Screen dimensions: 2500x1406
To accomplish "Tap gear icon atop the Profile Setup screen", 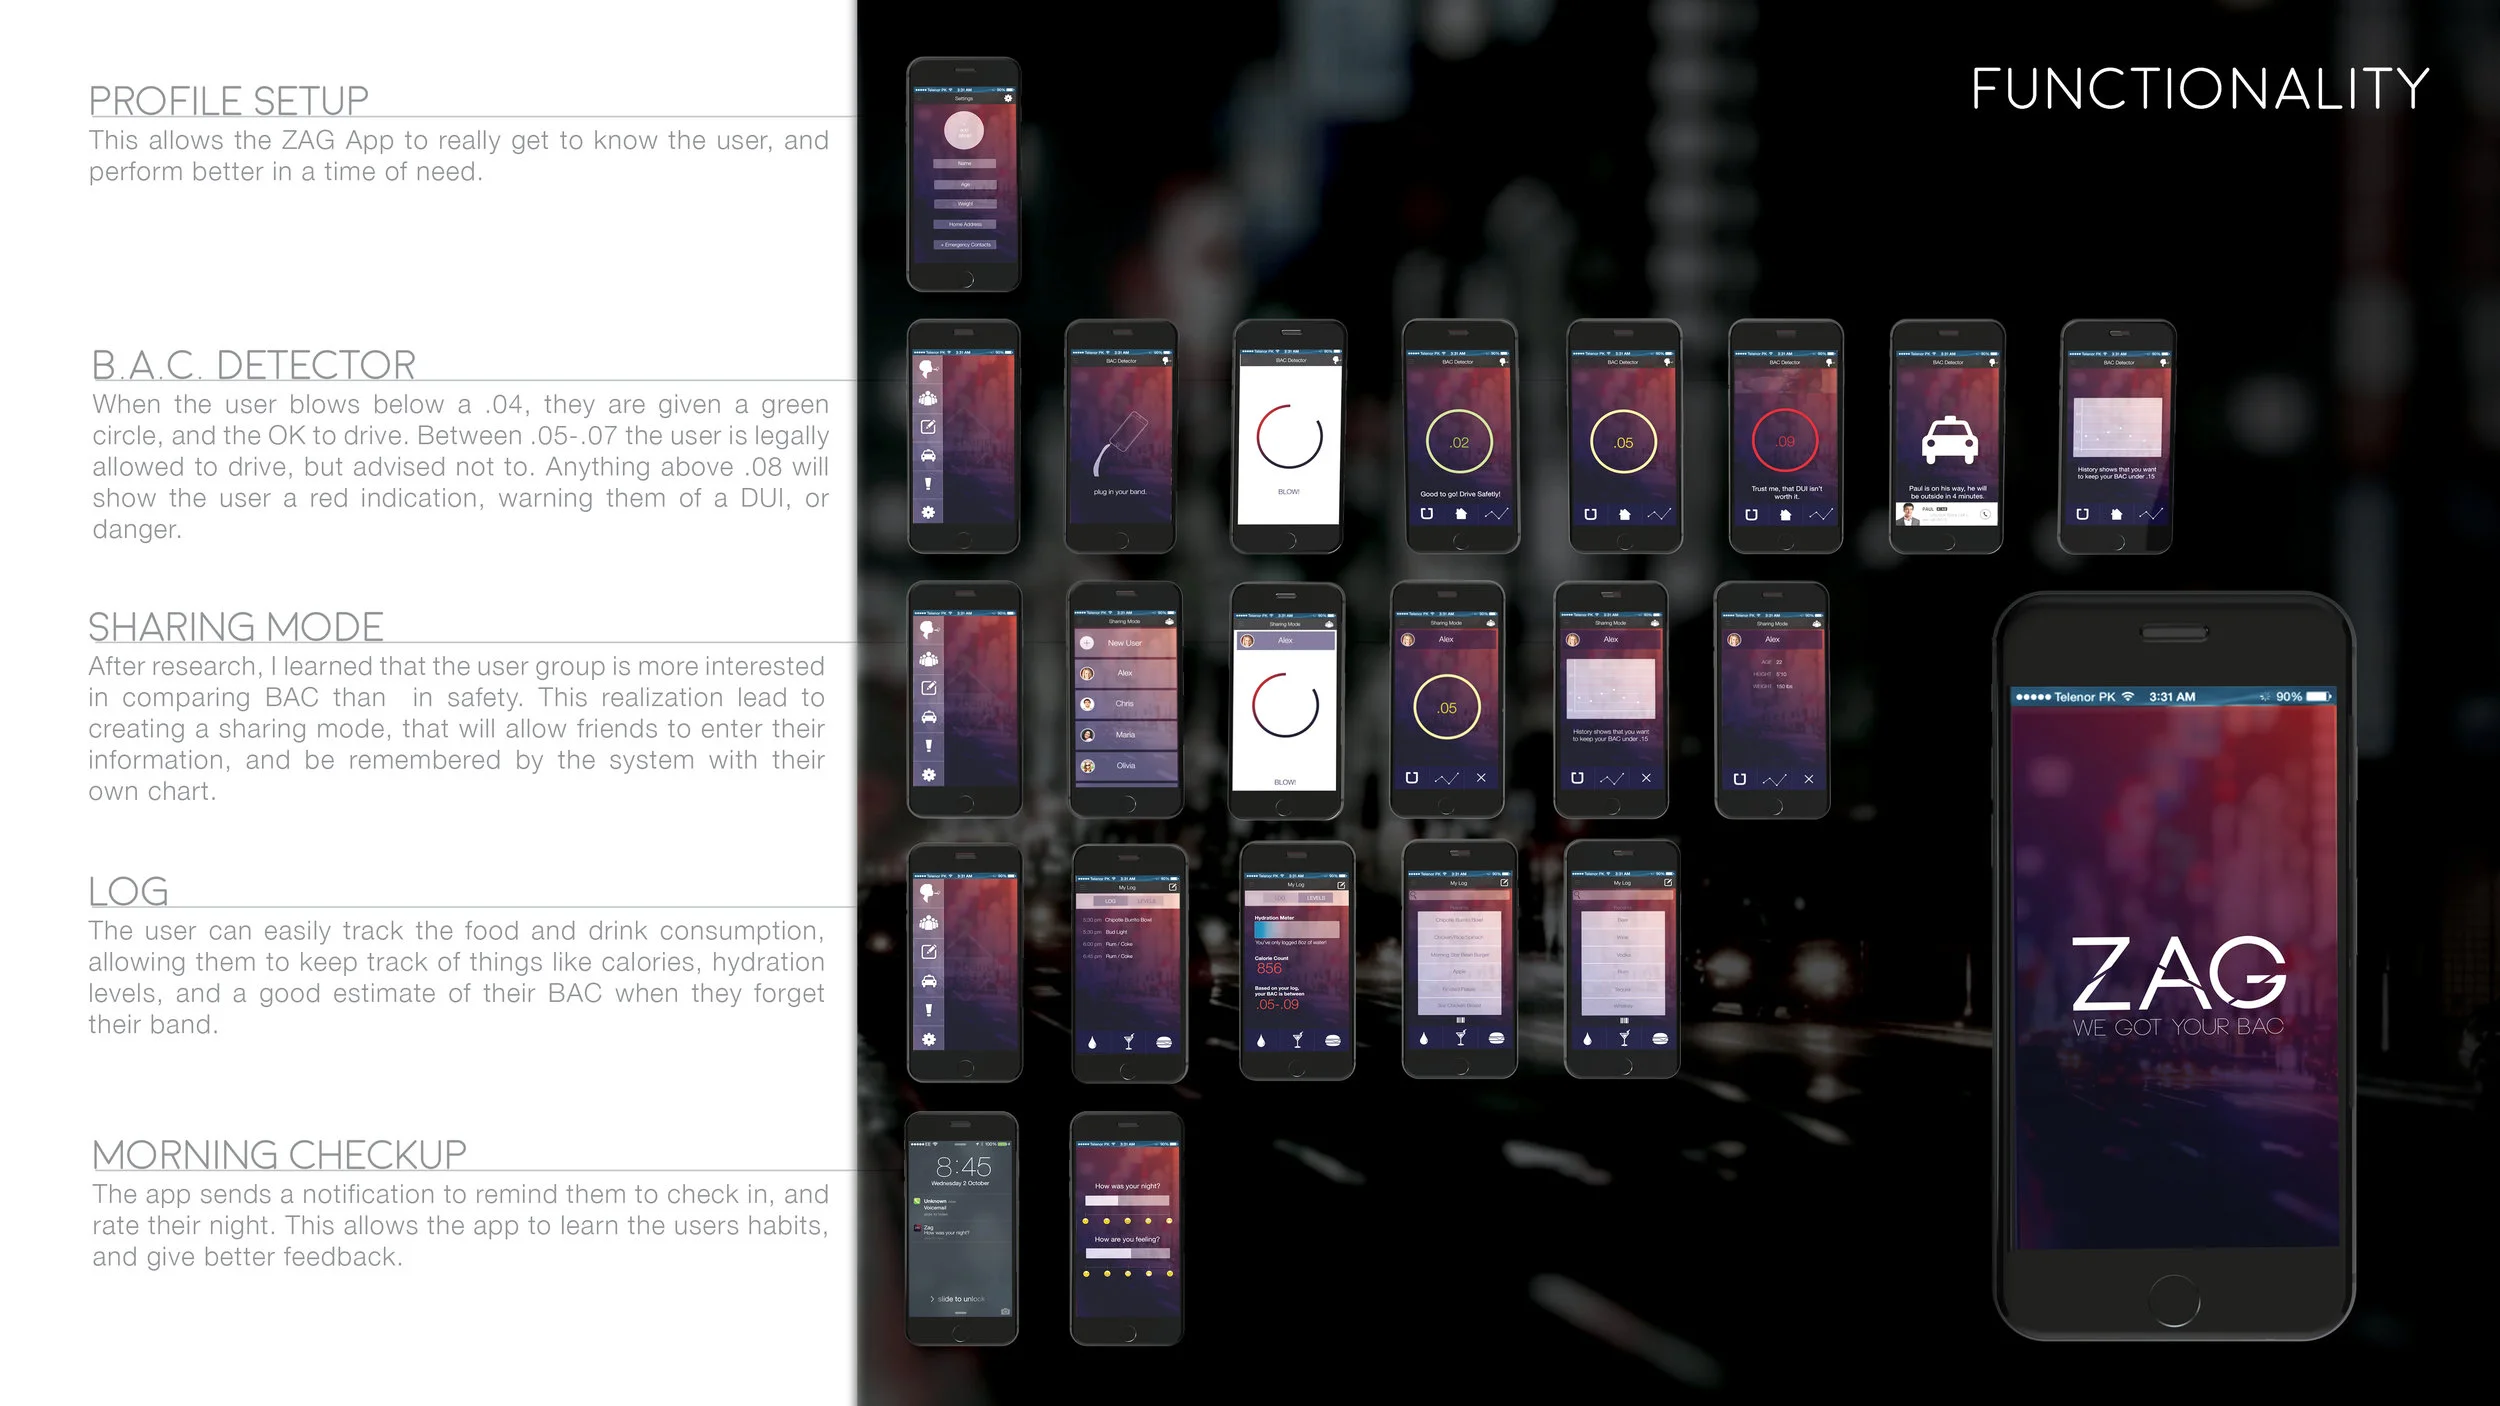I will pyautogui.click(x=1008, y=98).
